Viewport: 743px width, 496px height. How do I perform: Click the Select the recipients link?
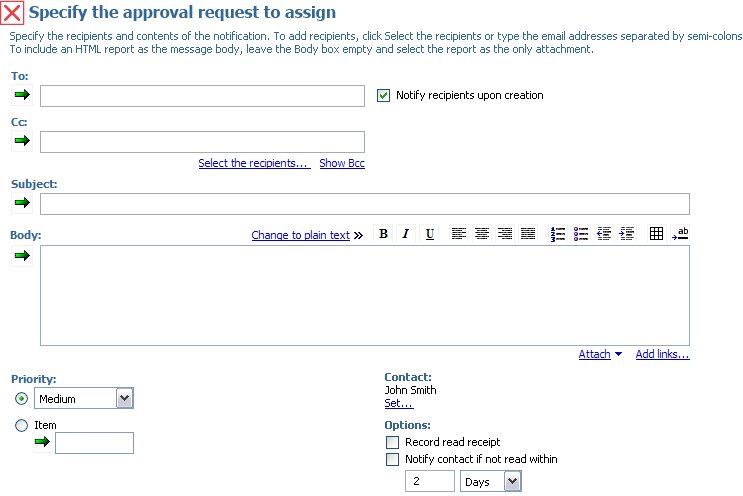coord(253,163)
